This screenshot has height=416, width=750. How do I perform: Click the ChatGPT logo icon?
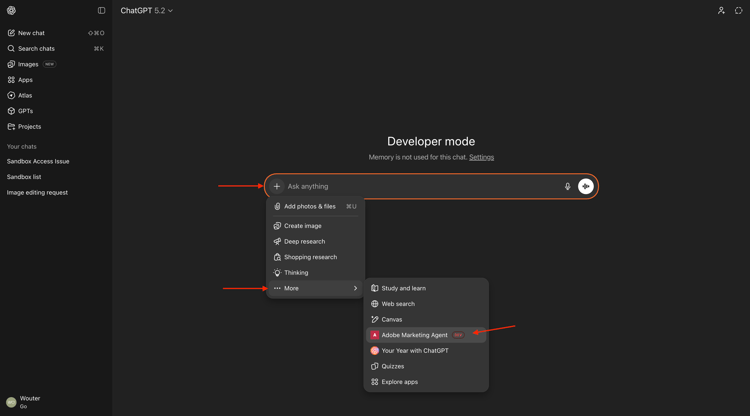(x=11, y=11)
